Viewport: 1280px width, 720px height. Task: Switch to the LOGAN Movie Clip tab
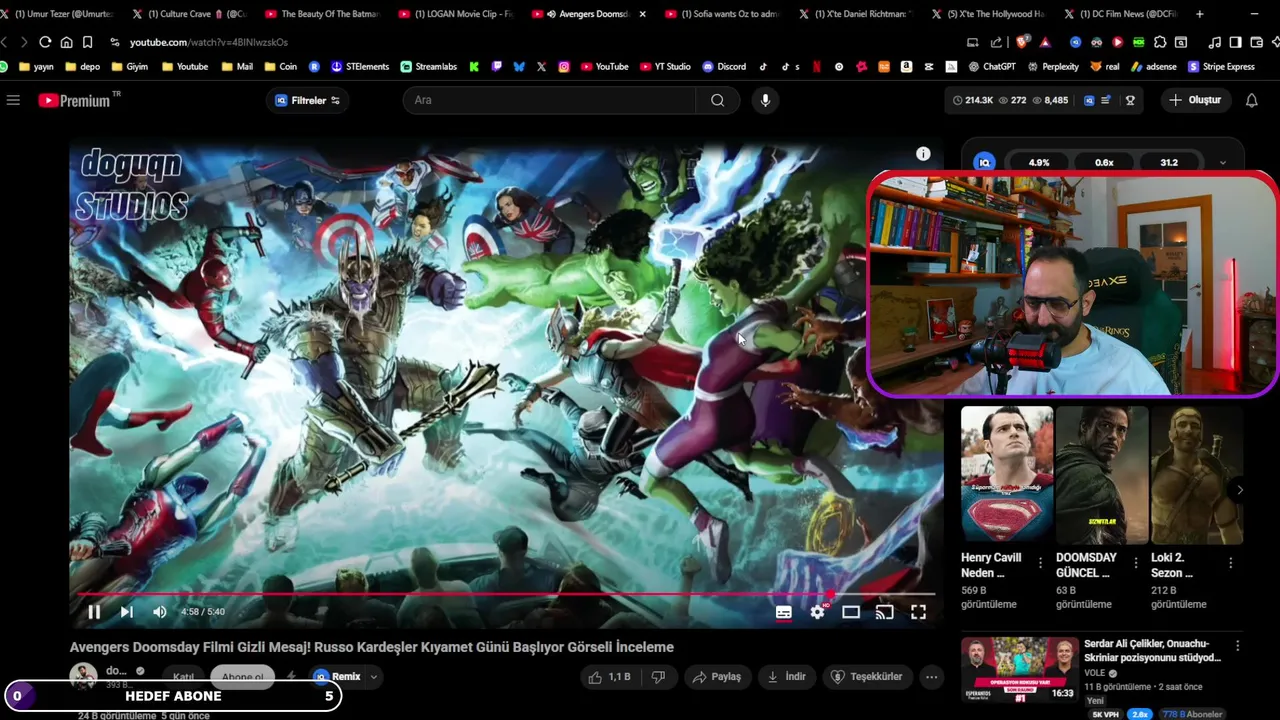pos(458,14)
